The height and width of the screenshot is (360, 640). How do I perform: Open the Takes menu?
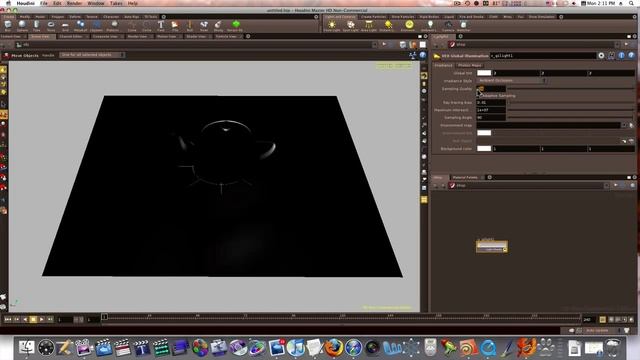[116, 3]
